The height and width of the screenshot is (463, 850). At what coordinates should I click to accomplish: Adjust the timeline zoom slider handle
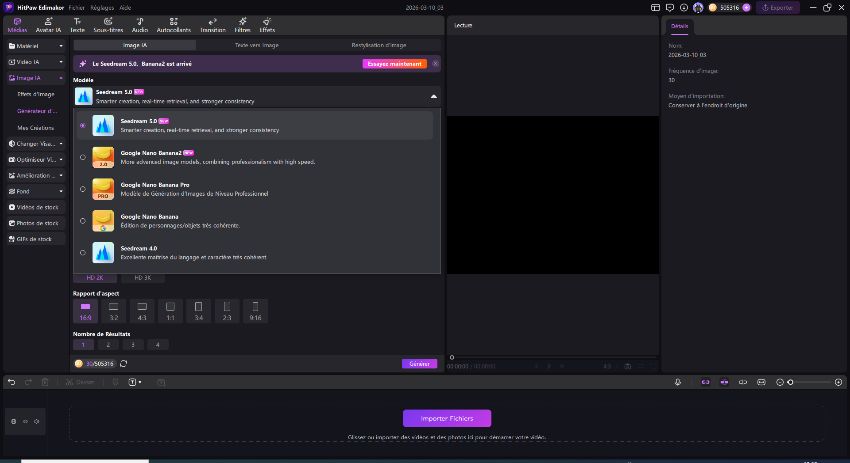tap(790, 382)
